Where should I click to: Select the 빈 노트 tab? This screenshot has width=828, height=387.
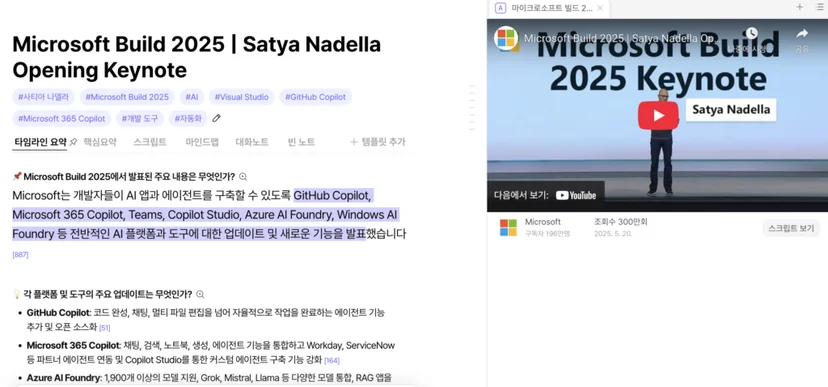(301, 142)
